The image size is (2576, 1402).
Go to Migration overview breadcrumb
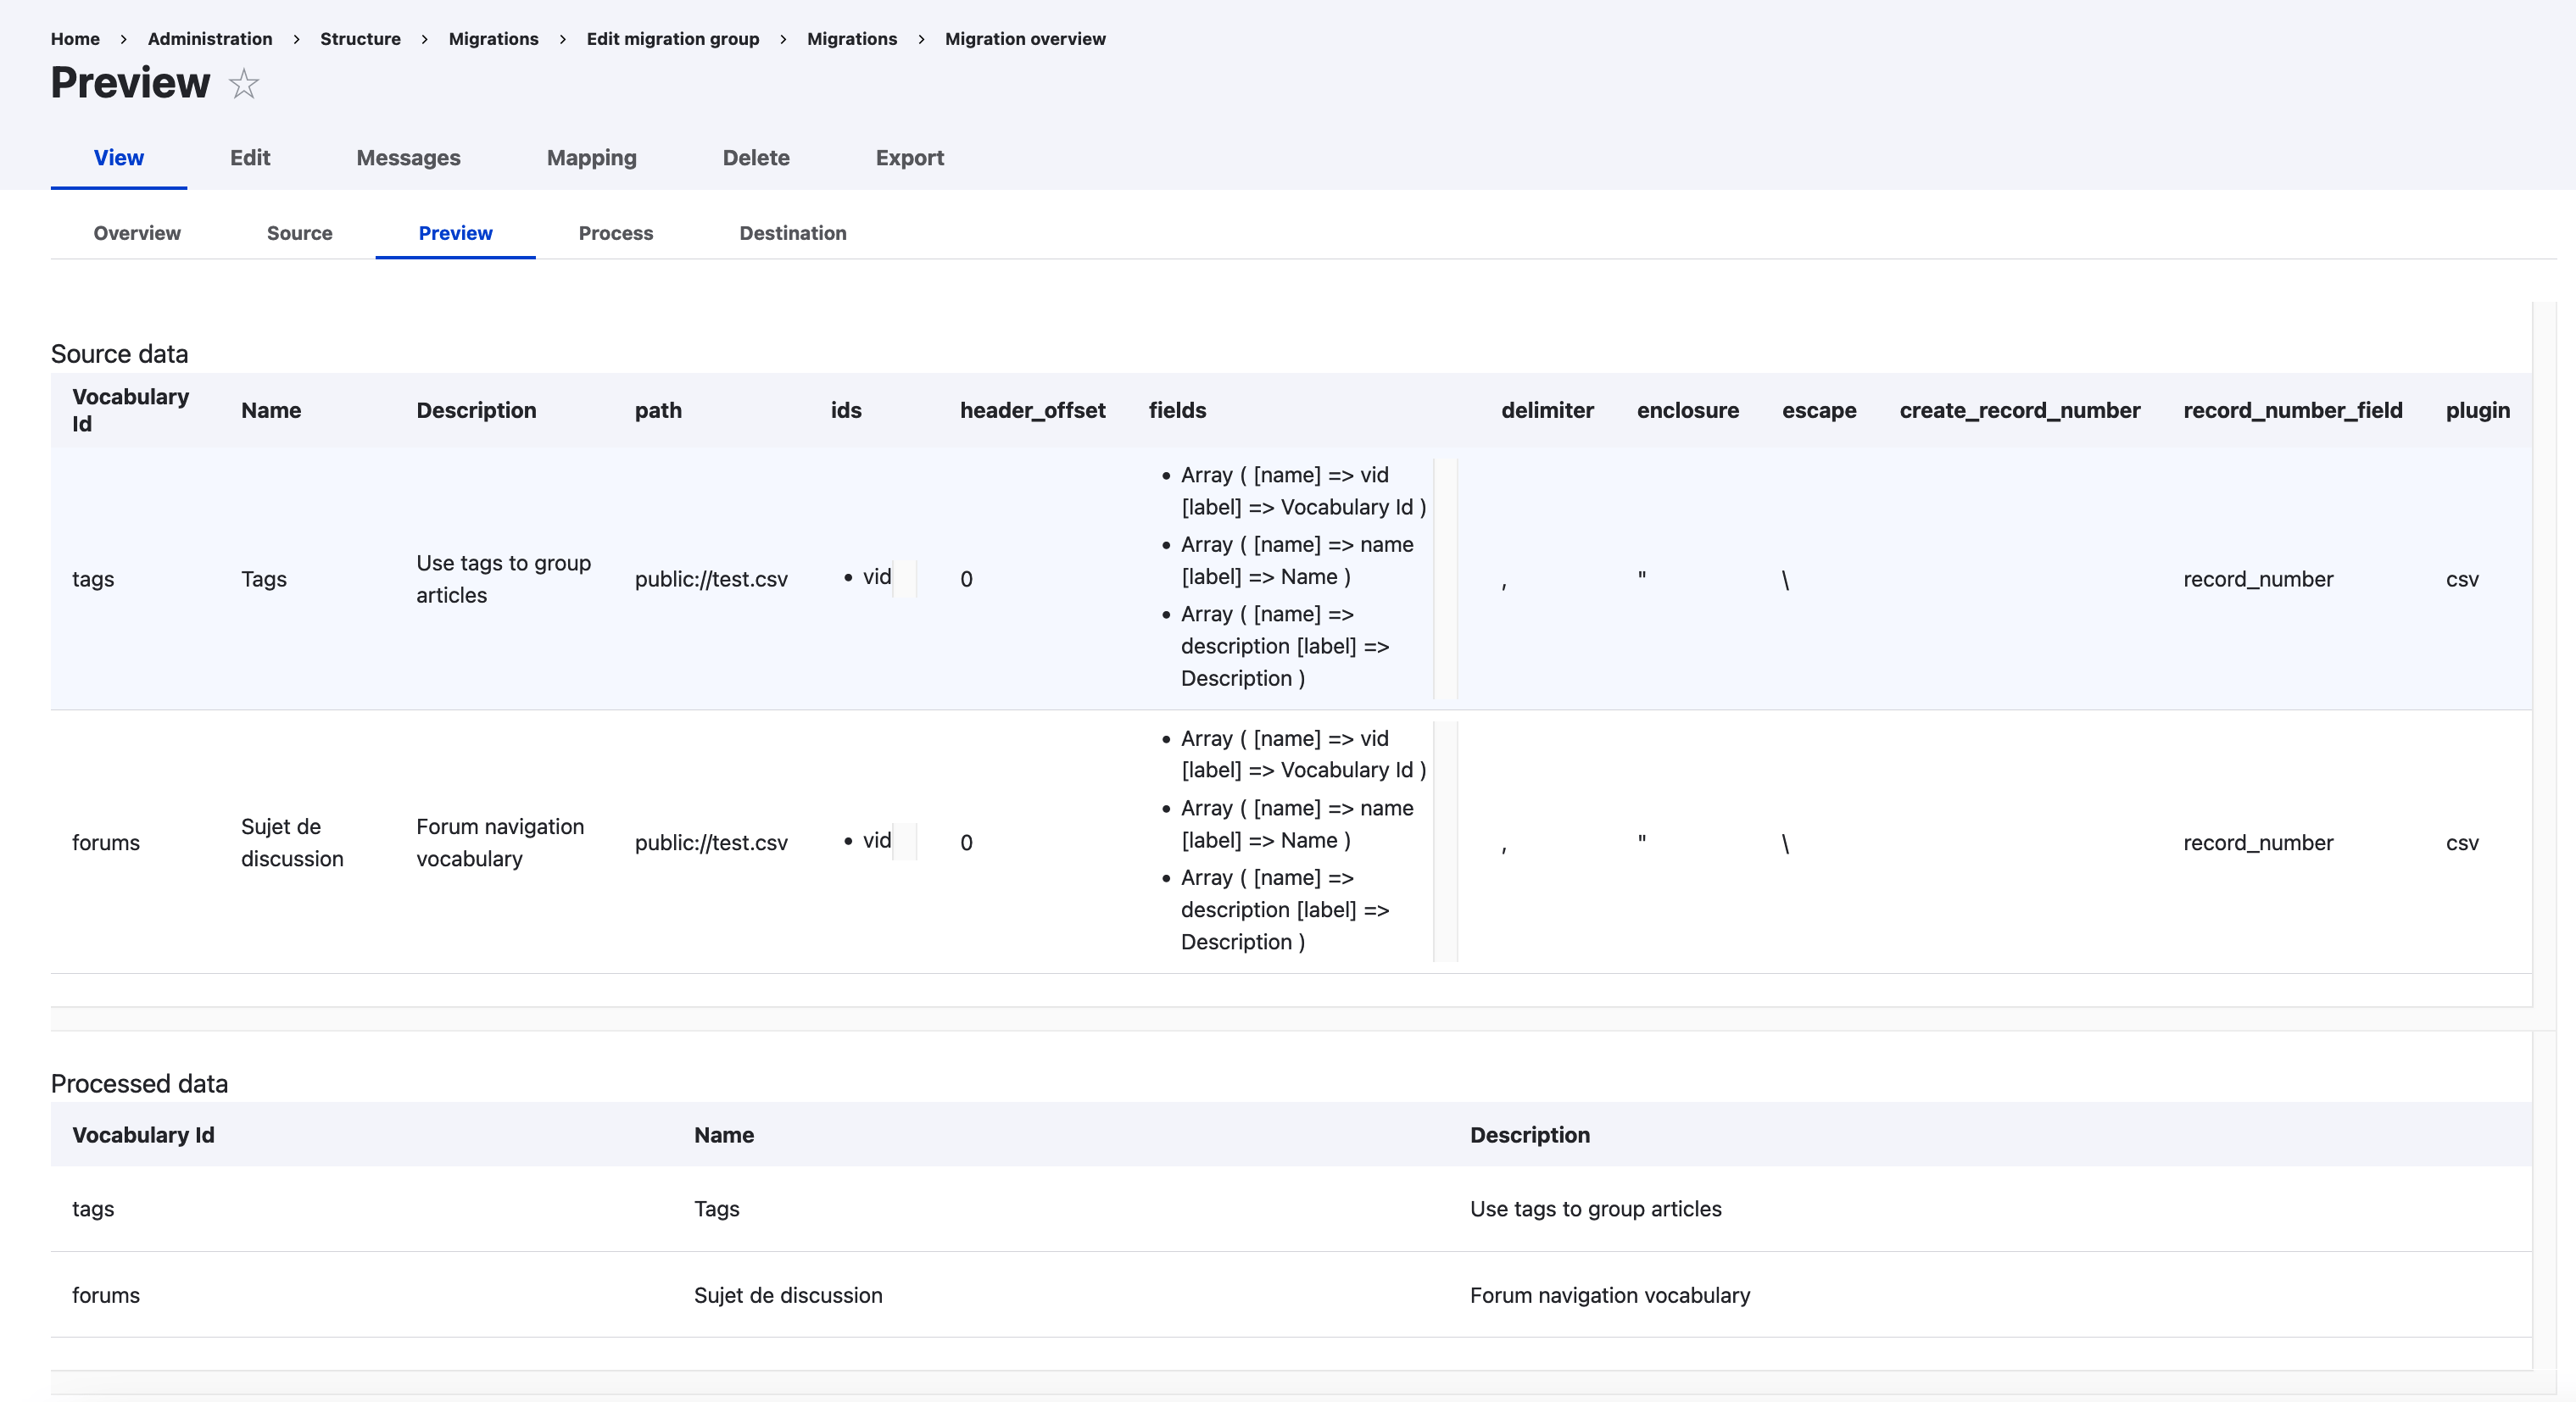[1025, 39]
